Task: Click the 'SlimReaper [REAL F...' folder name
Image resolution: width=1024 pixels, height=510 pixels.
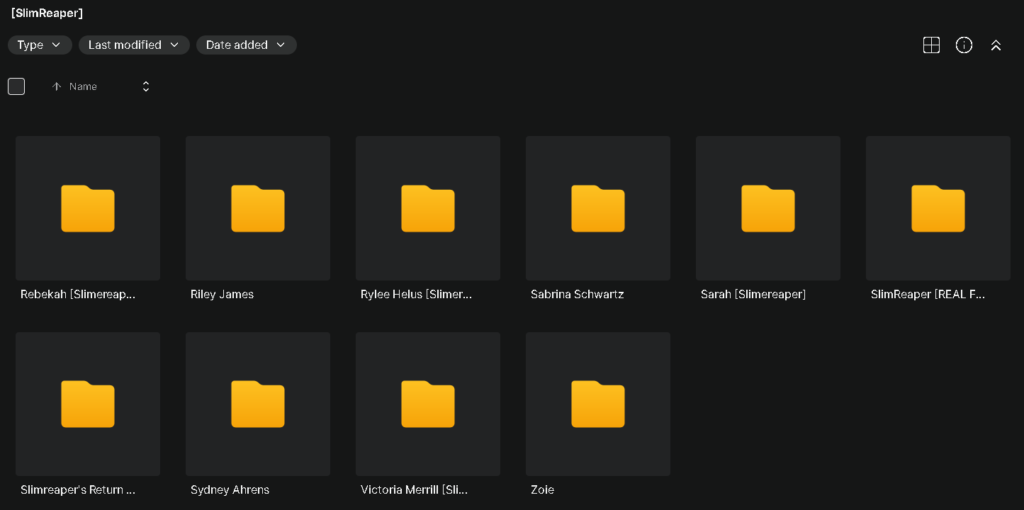Action: (x=928, y=295)
